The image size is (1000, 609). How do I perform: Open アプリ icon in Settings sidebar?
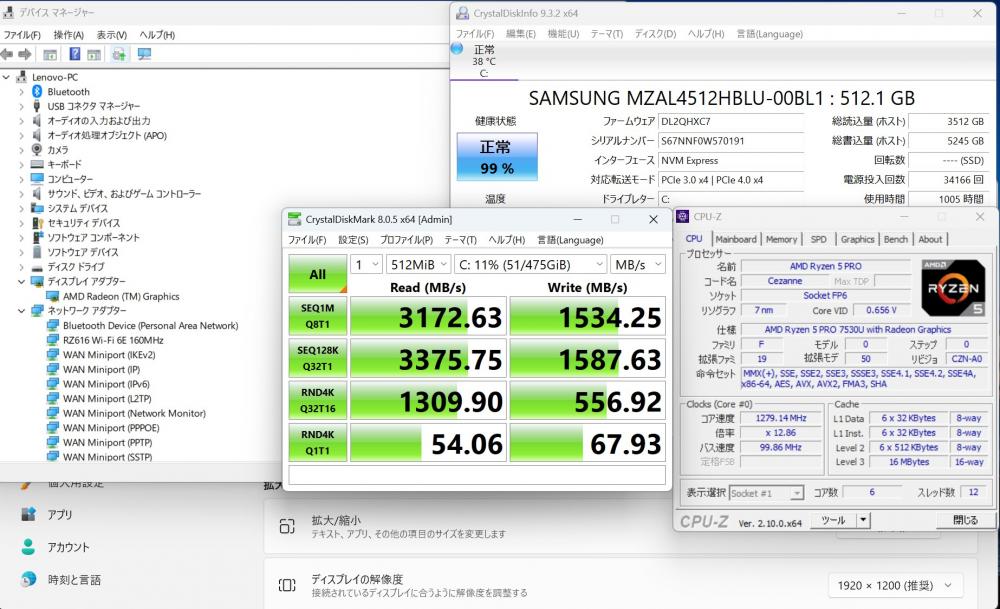[x=28, y=514]
